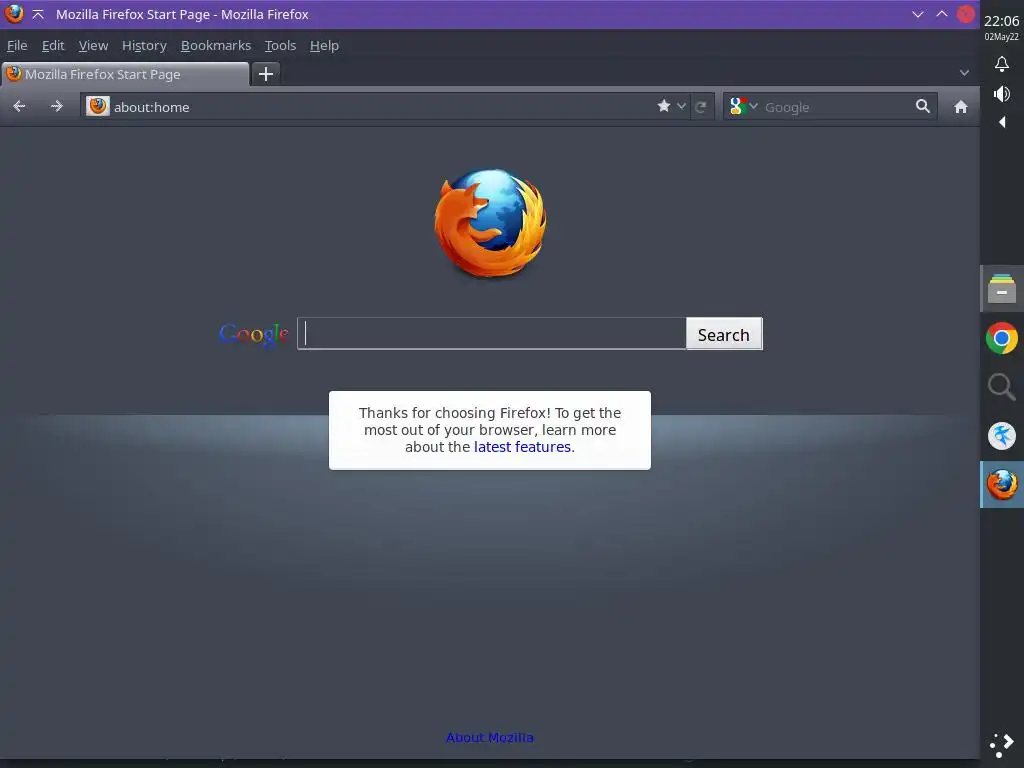Click the panel settings icon at bottom
The image size is (1024, 768).
[1001, 745]
